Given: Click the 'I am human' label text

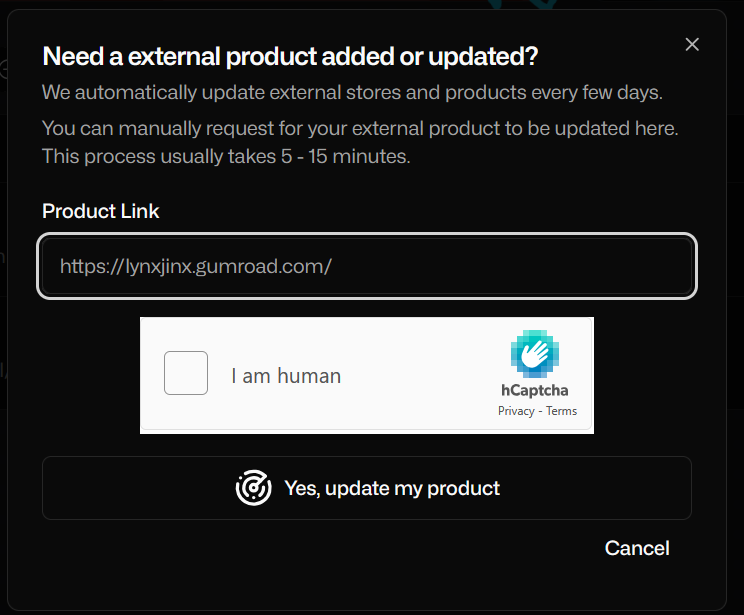Looking at the screenshot, I should click(x=286, y=376).
